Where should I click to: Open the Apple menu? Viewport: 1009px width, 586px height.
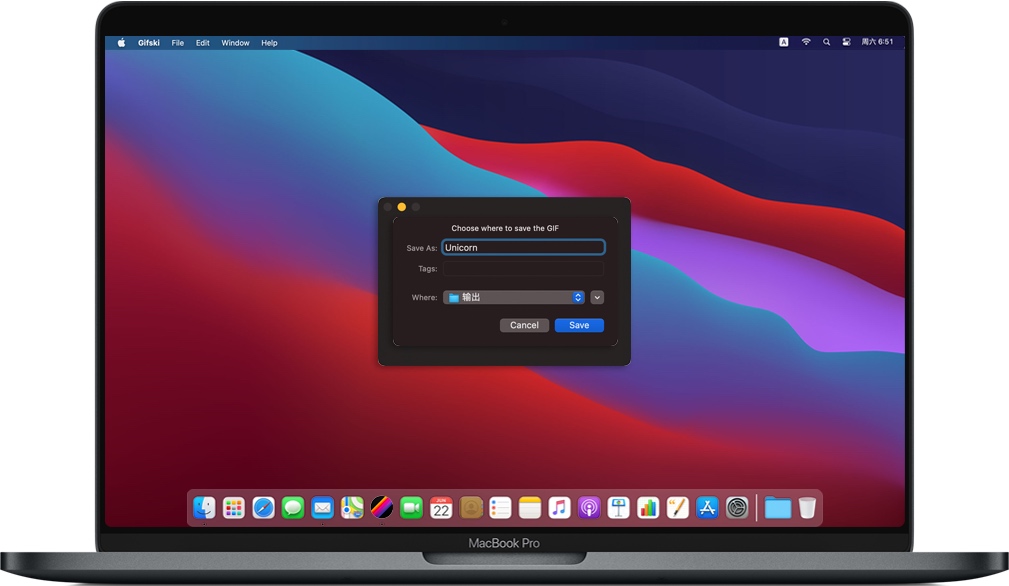122,43
